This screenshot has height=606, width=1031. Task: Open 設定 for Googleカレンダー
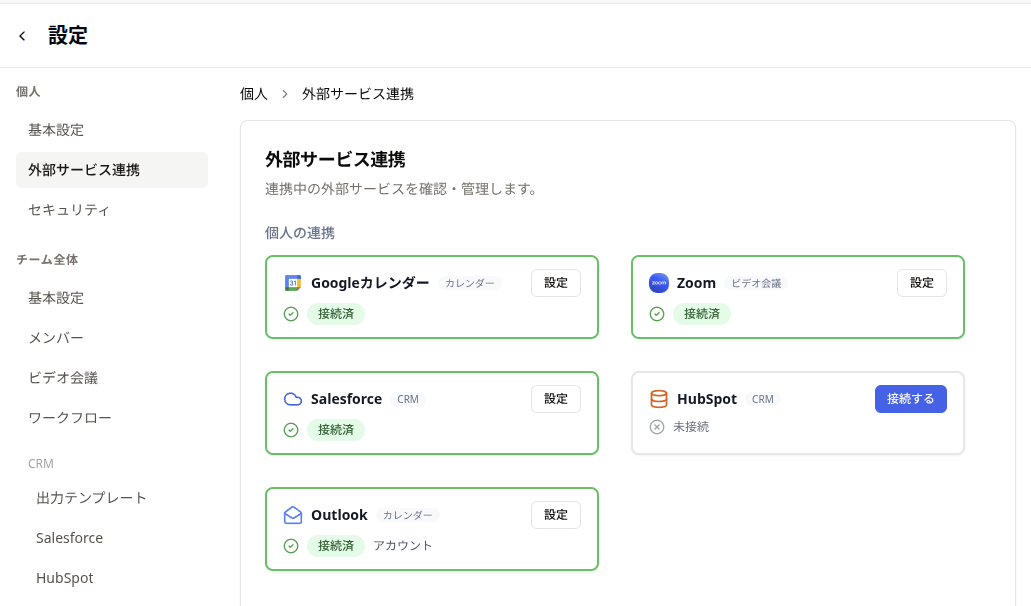coord(556,283)
